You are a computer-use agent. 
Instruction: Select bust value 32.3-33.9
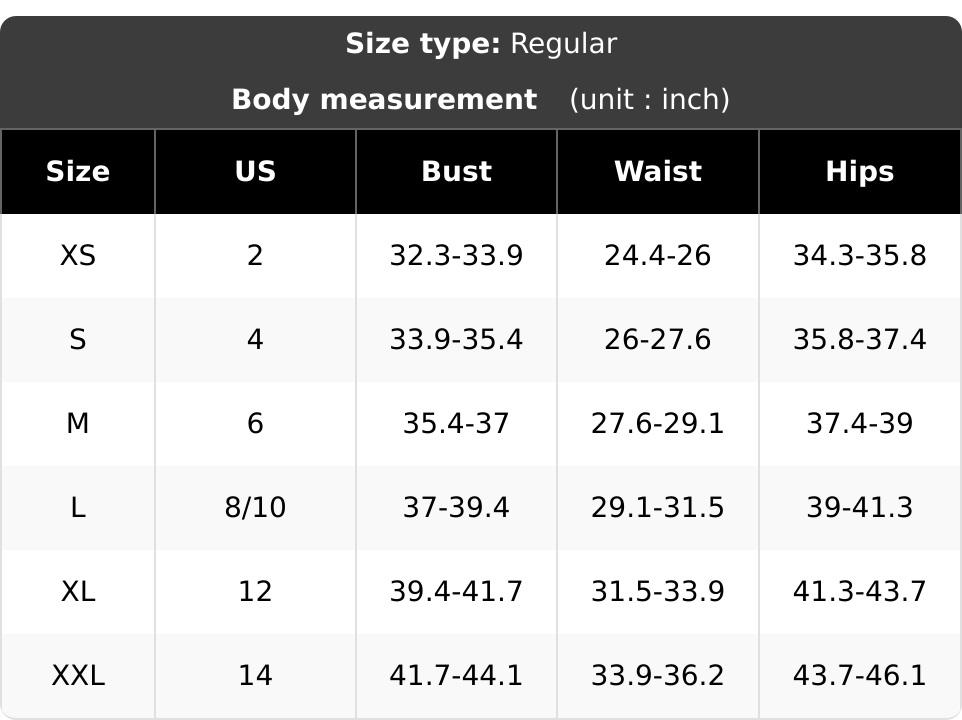coord(456,255)
